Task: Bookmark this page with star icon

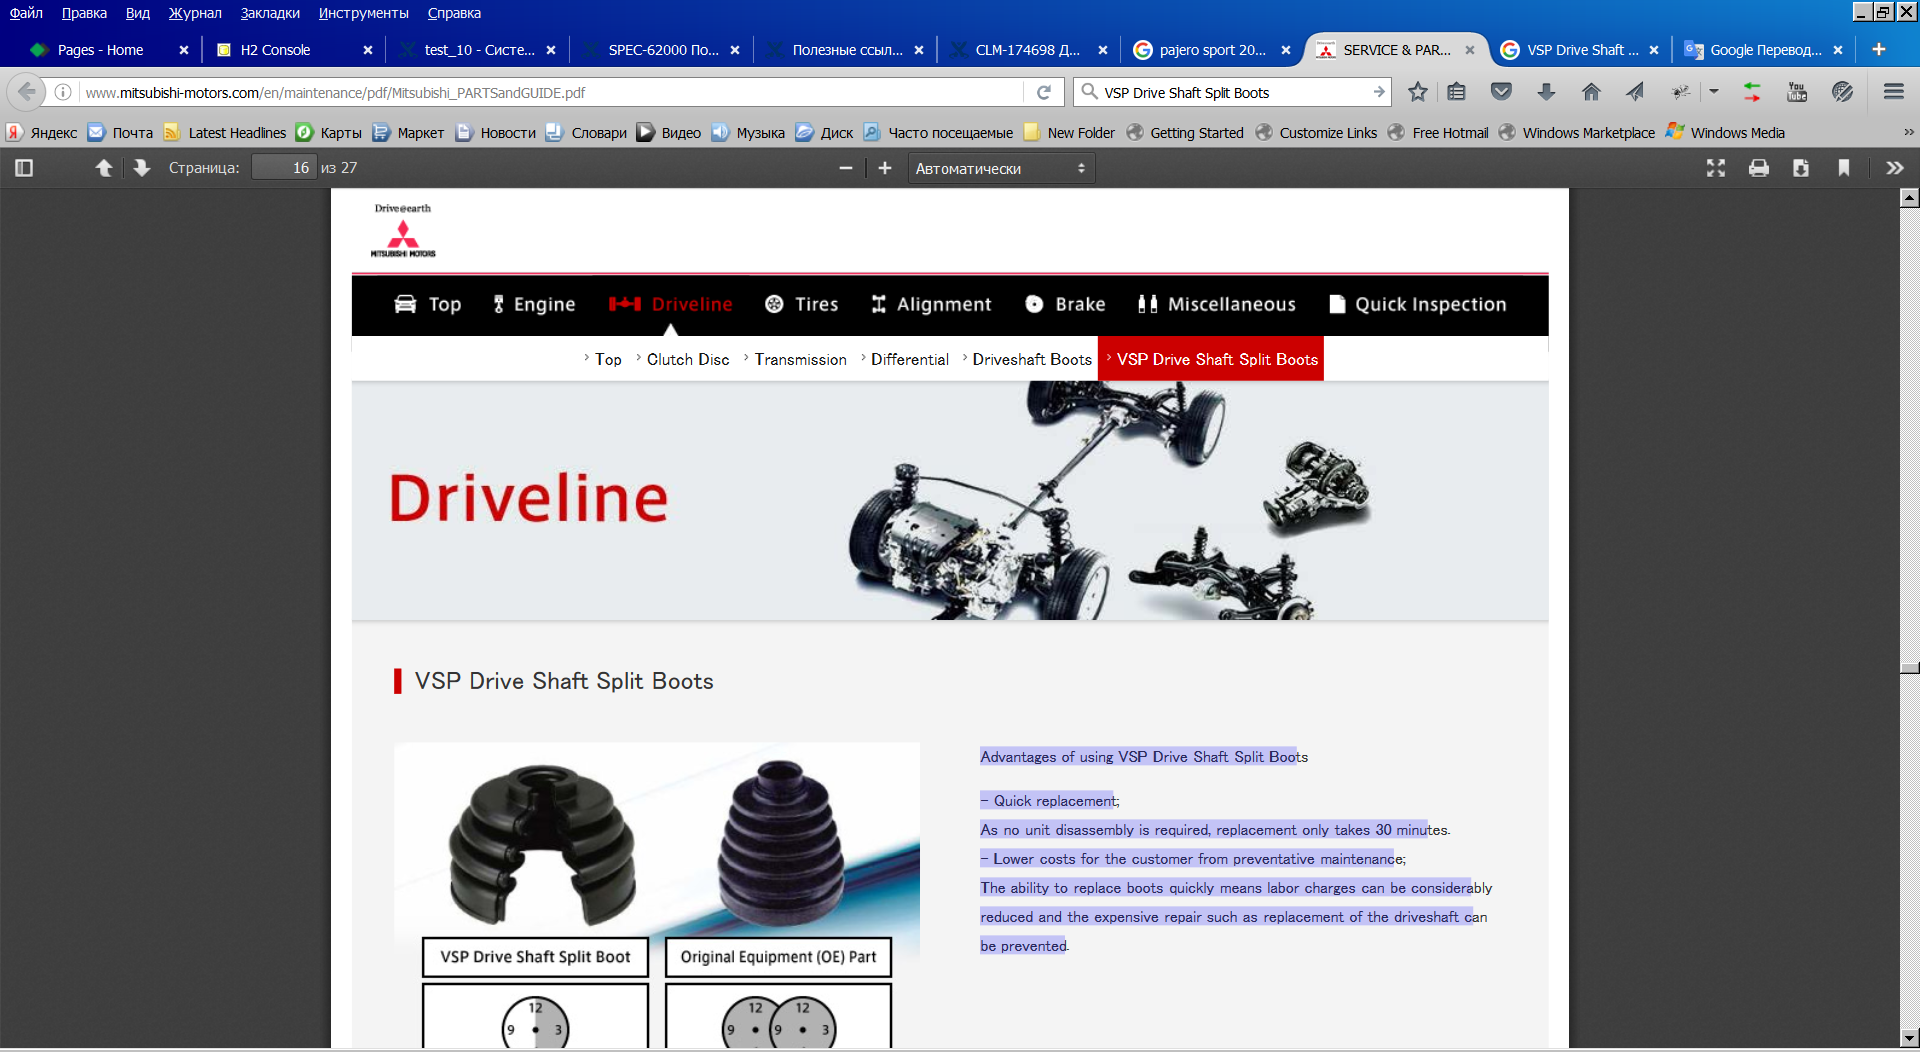Action: (1417, 92)
